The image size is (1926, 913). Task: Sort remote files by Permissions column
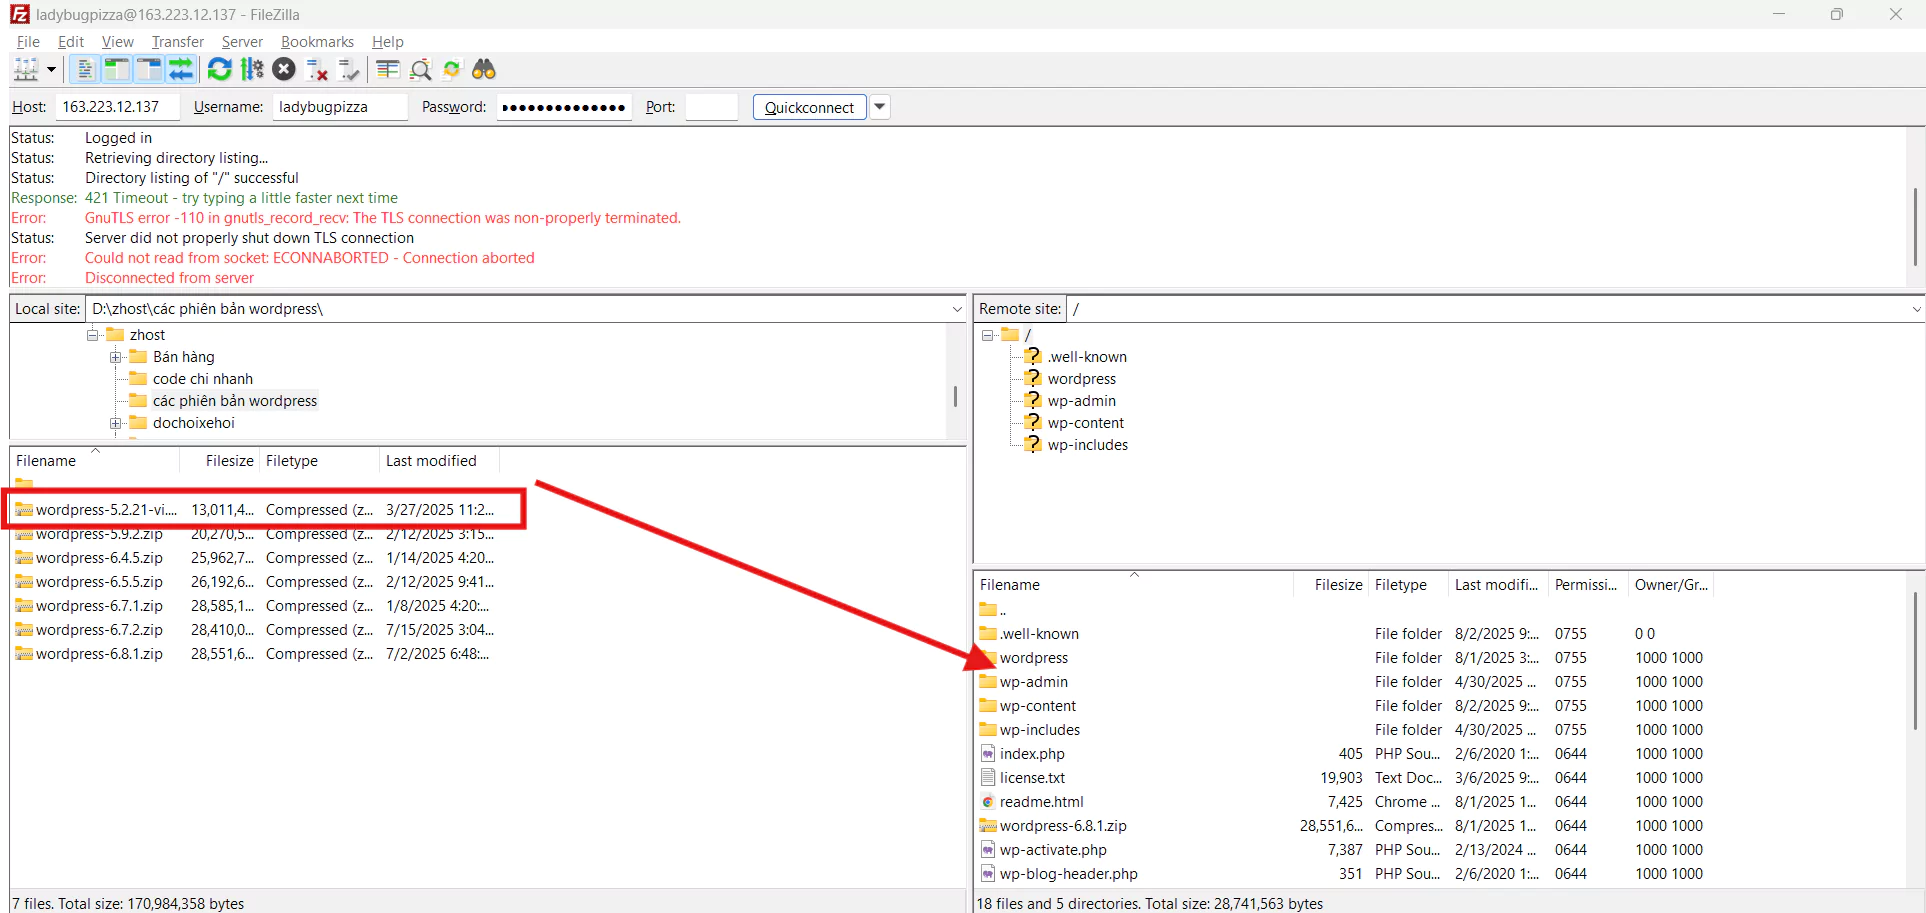coord(1588,585)
